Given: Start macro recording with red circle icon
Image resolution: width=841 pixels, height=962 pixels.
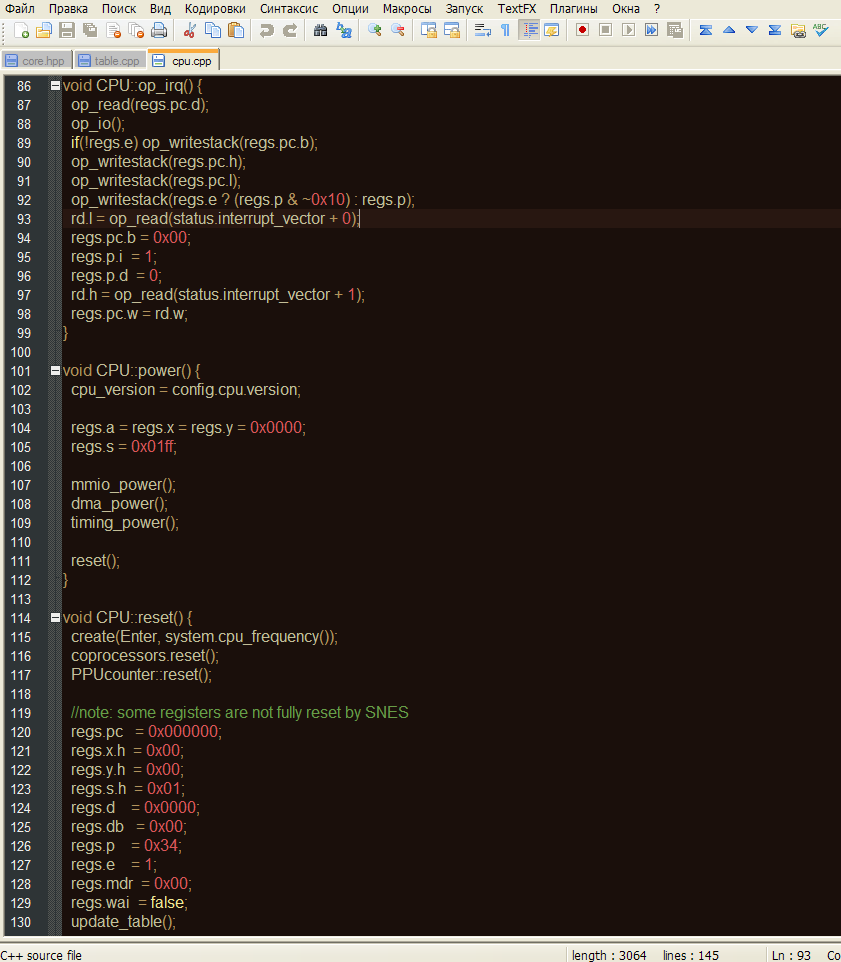Looking at the screenshot, I should [x=582, y=30].
